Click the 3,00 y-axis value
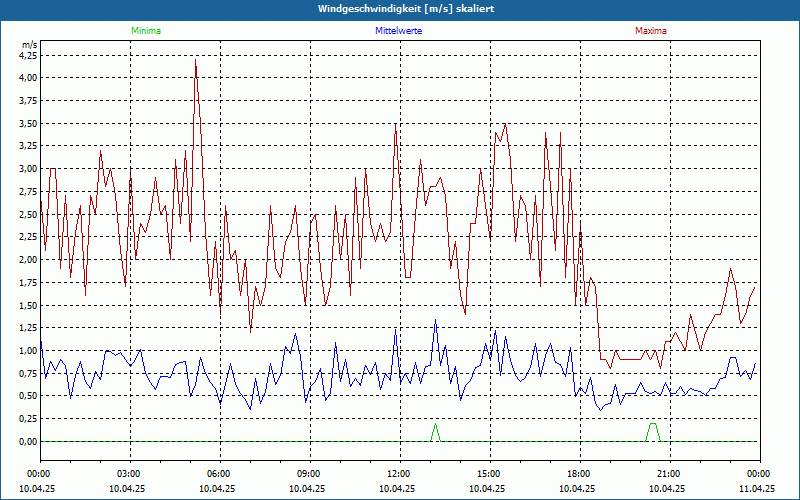 pyautogui.click(x=28, y=169)
